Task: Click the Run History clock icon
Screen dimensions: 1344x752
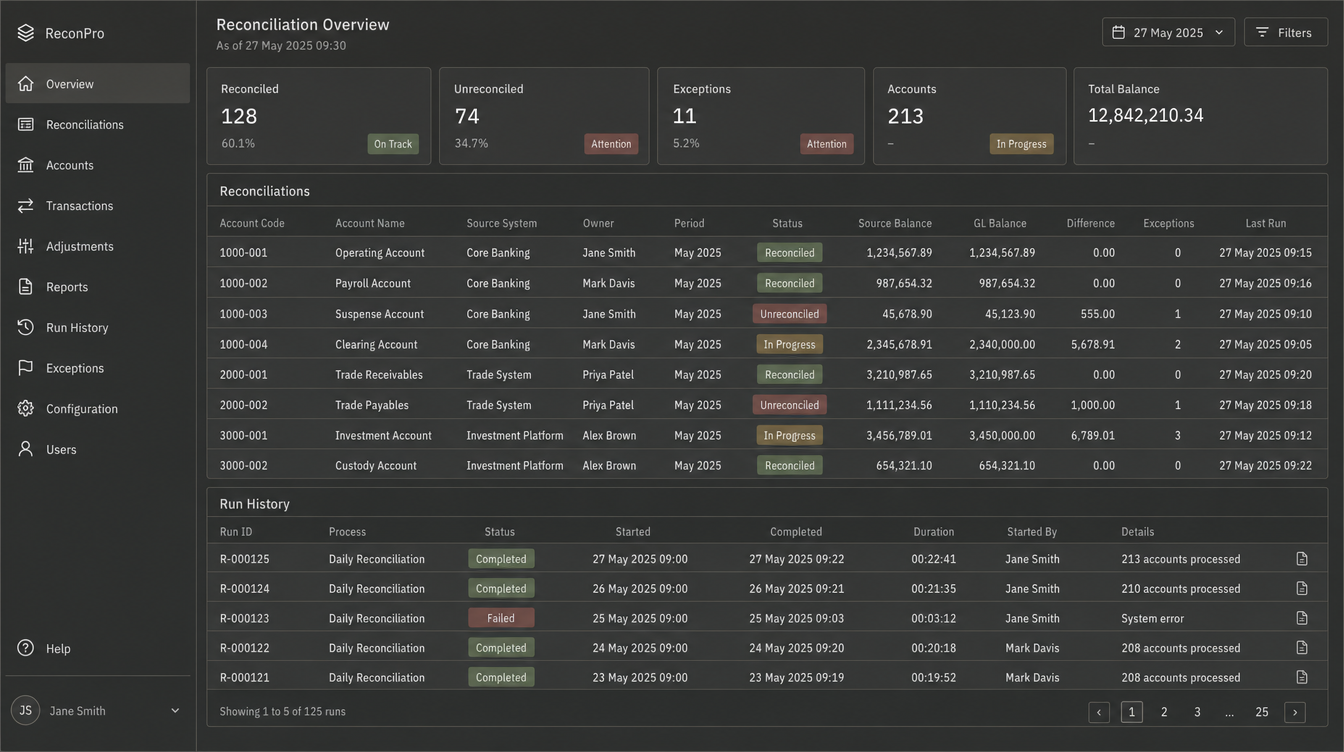Action: (26, 327)
